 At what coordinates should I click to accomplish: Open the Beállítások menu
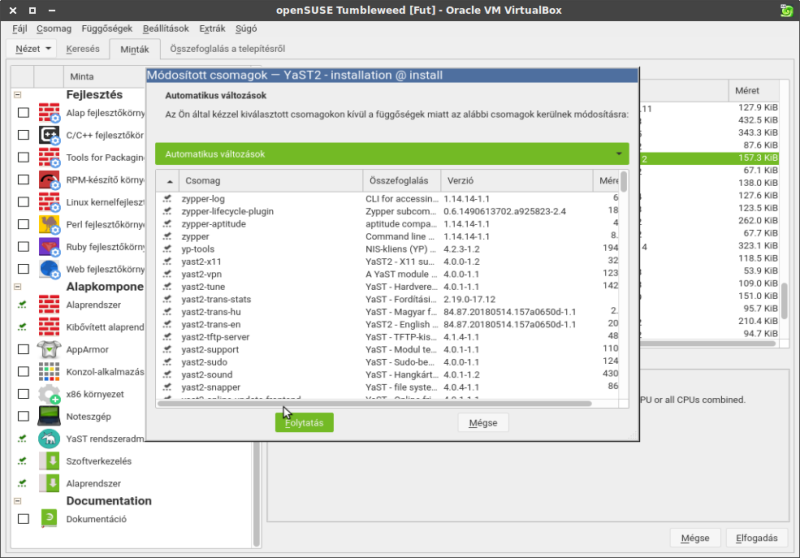(x=166, y=29)
